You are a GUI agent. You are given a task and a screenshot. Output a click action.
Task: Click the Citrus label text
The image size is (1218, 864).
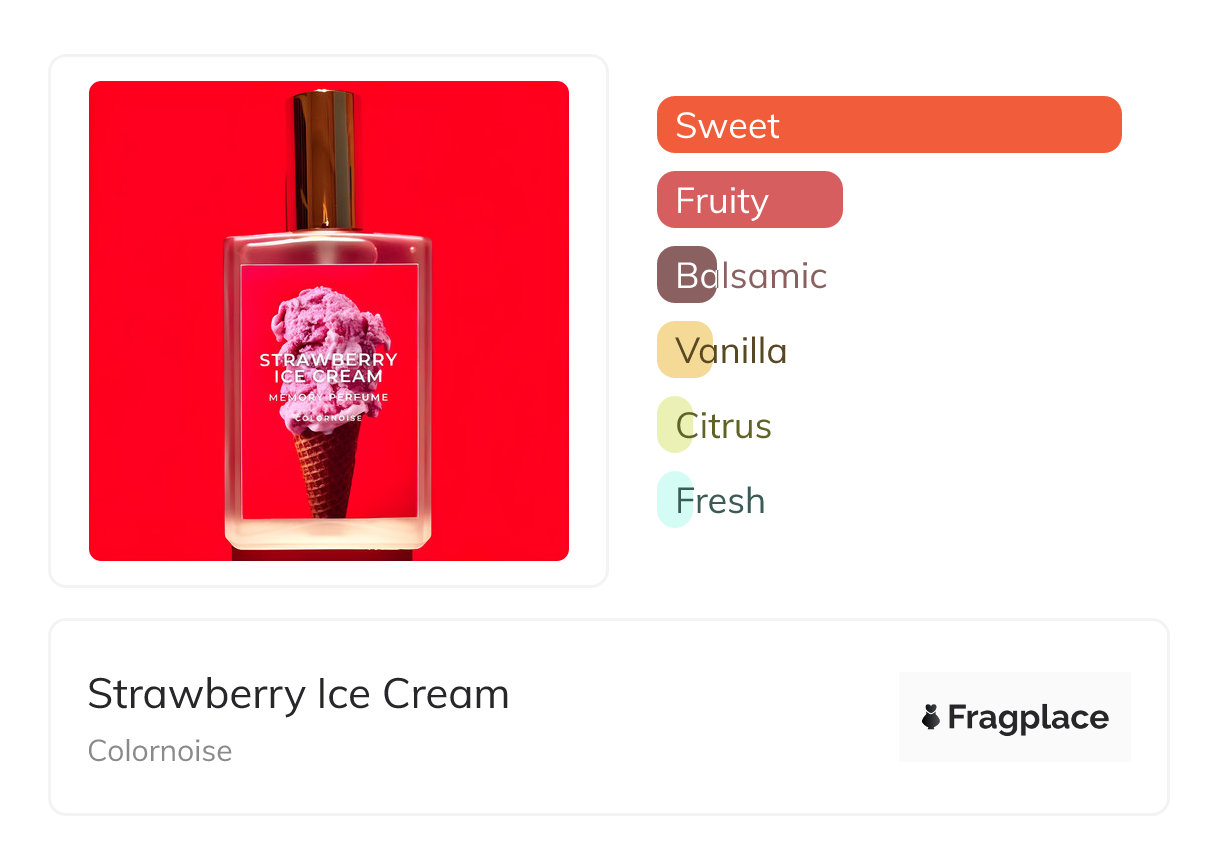[723, 425]
